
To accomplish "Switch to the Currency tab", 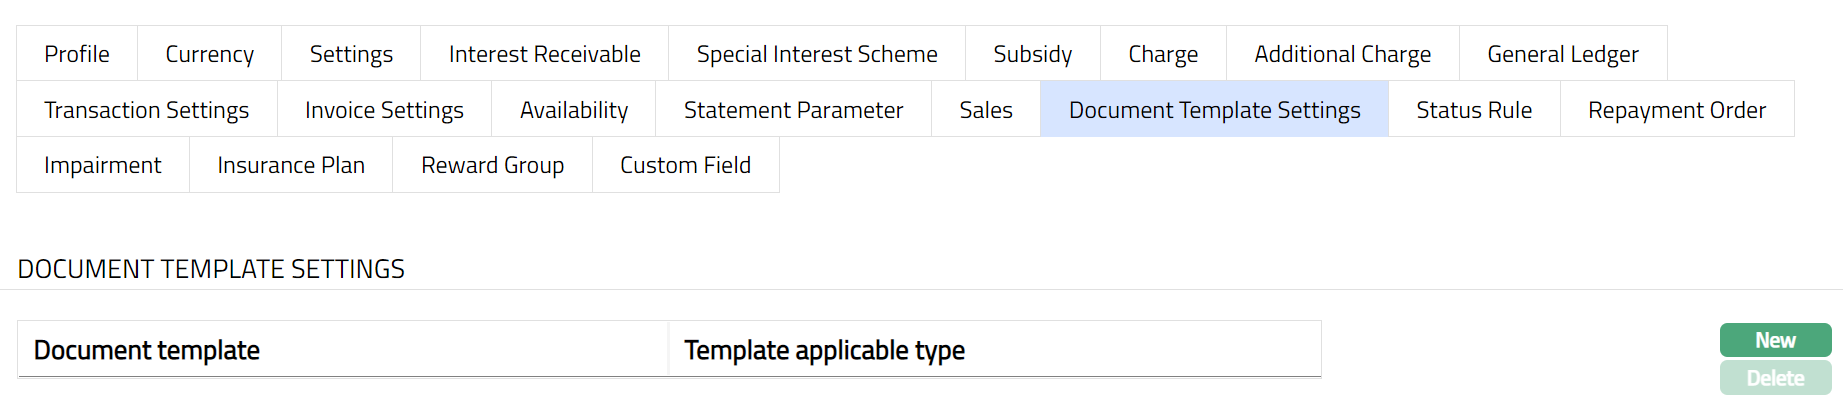I will tap(209, 54).
